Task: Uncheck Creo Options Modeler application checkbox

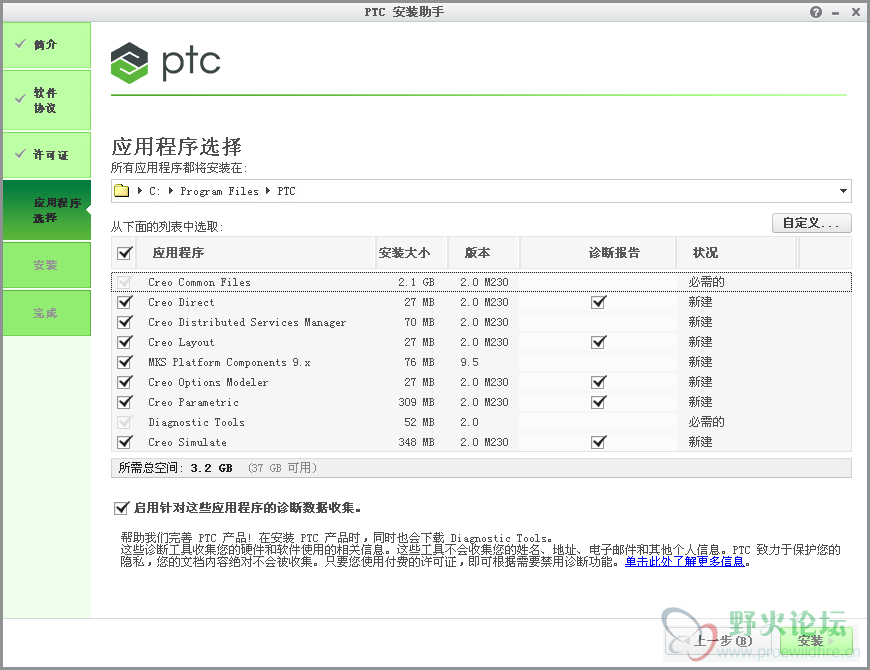Action: [x=125, y=382]
